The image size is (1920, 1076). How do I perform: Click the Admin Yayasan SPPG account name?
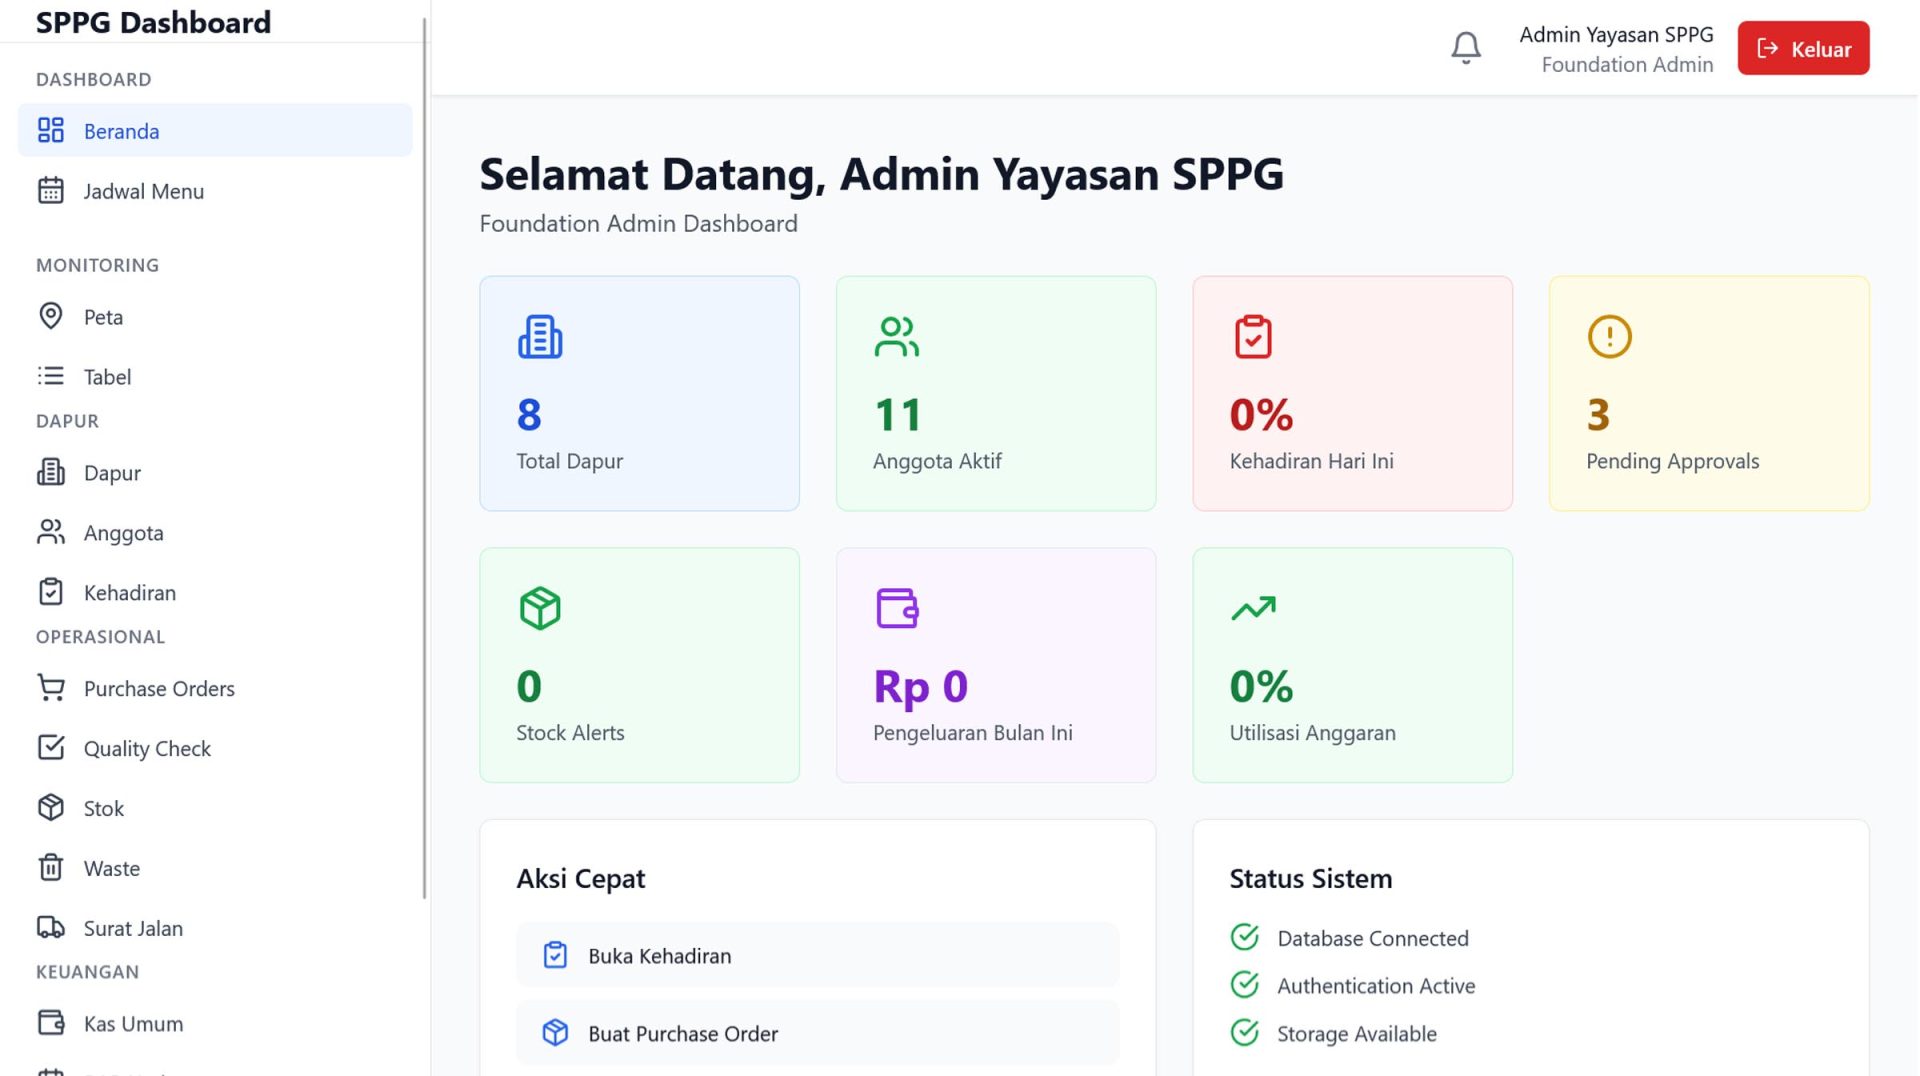point(1616,34)
